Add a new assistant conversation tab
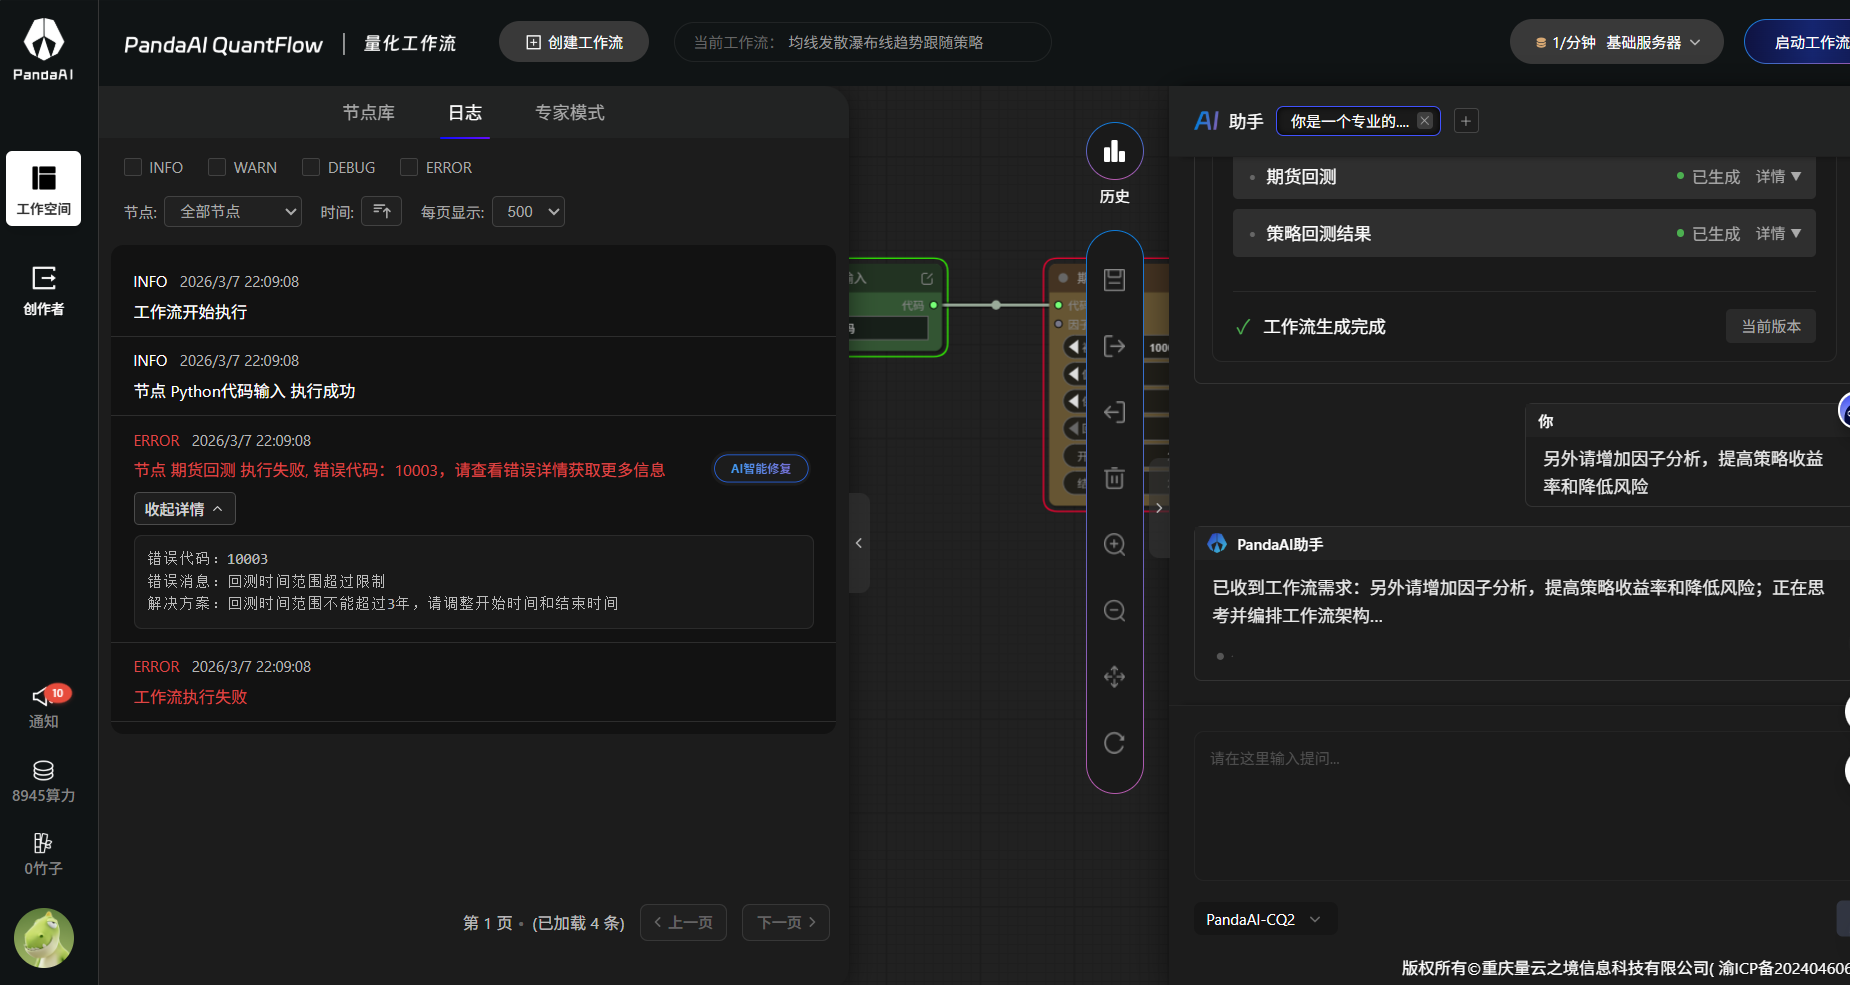This screenshot has height=985, width=1850. 1466,121
